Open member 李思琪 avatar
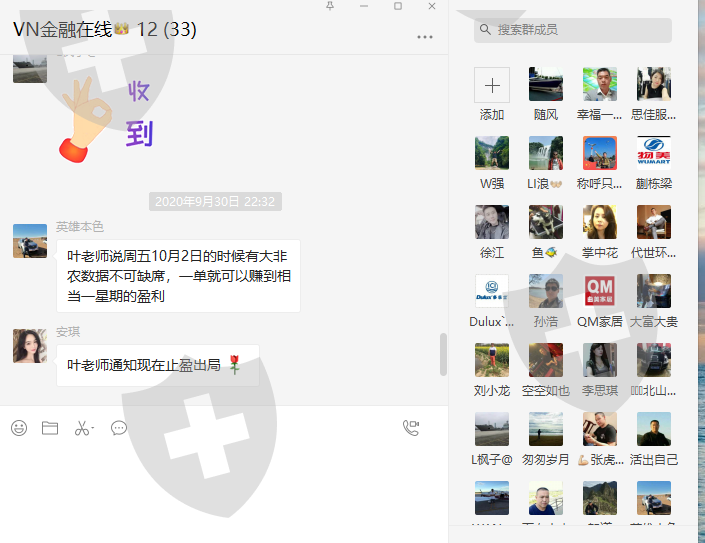Viewport: 705px width, 543px height. pos(600,360)
